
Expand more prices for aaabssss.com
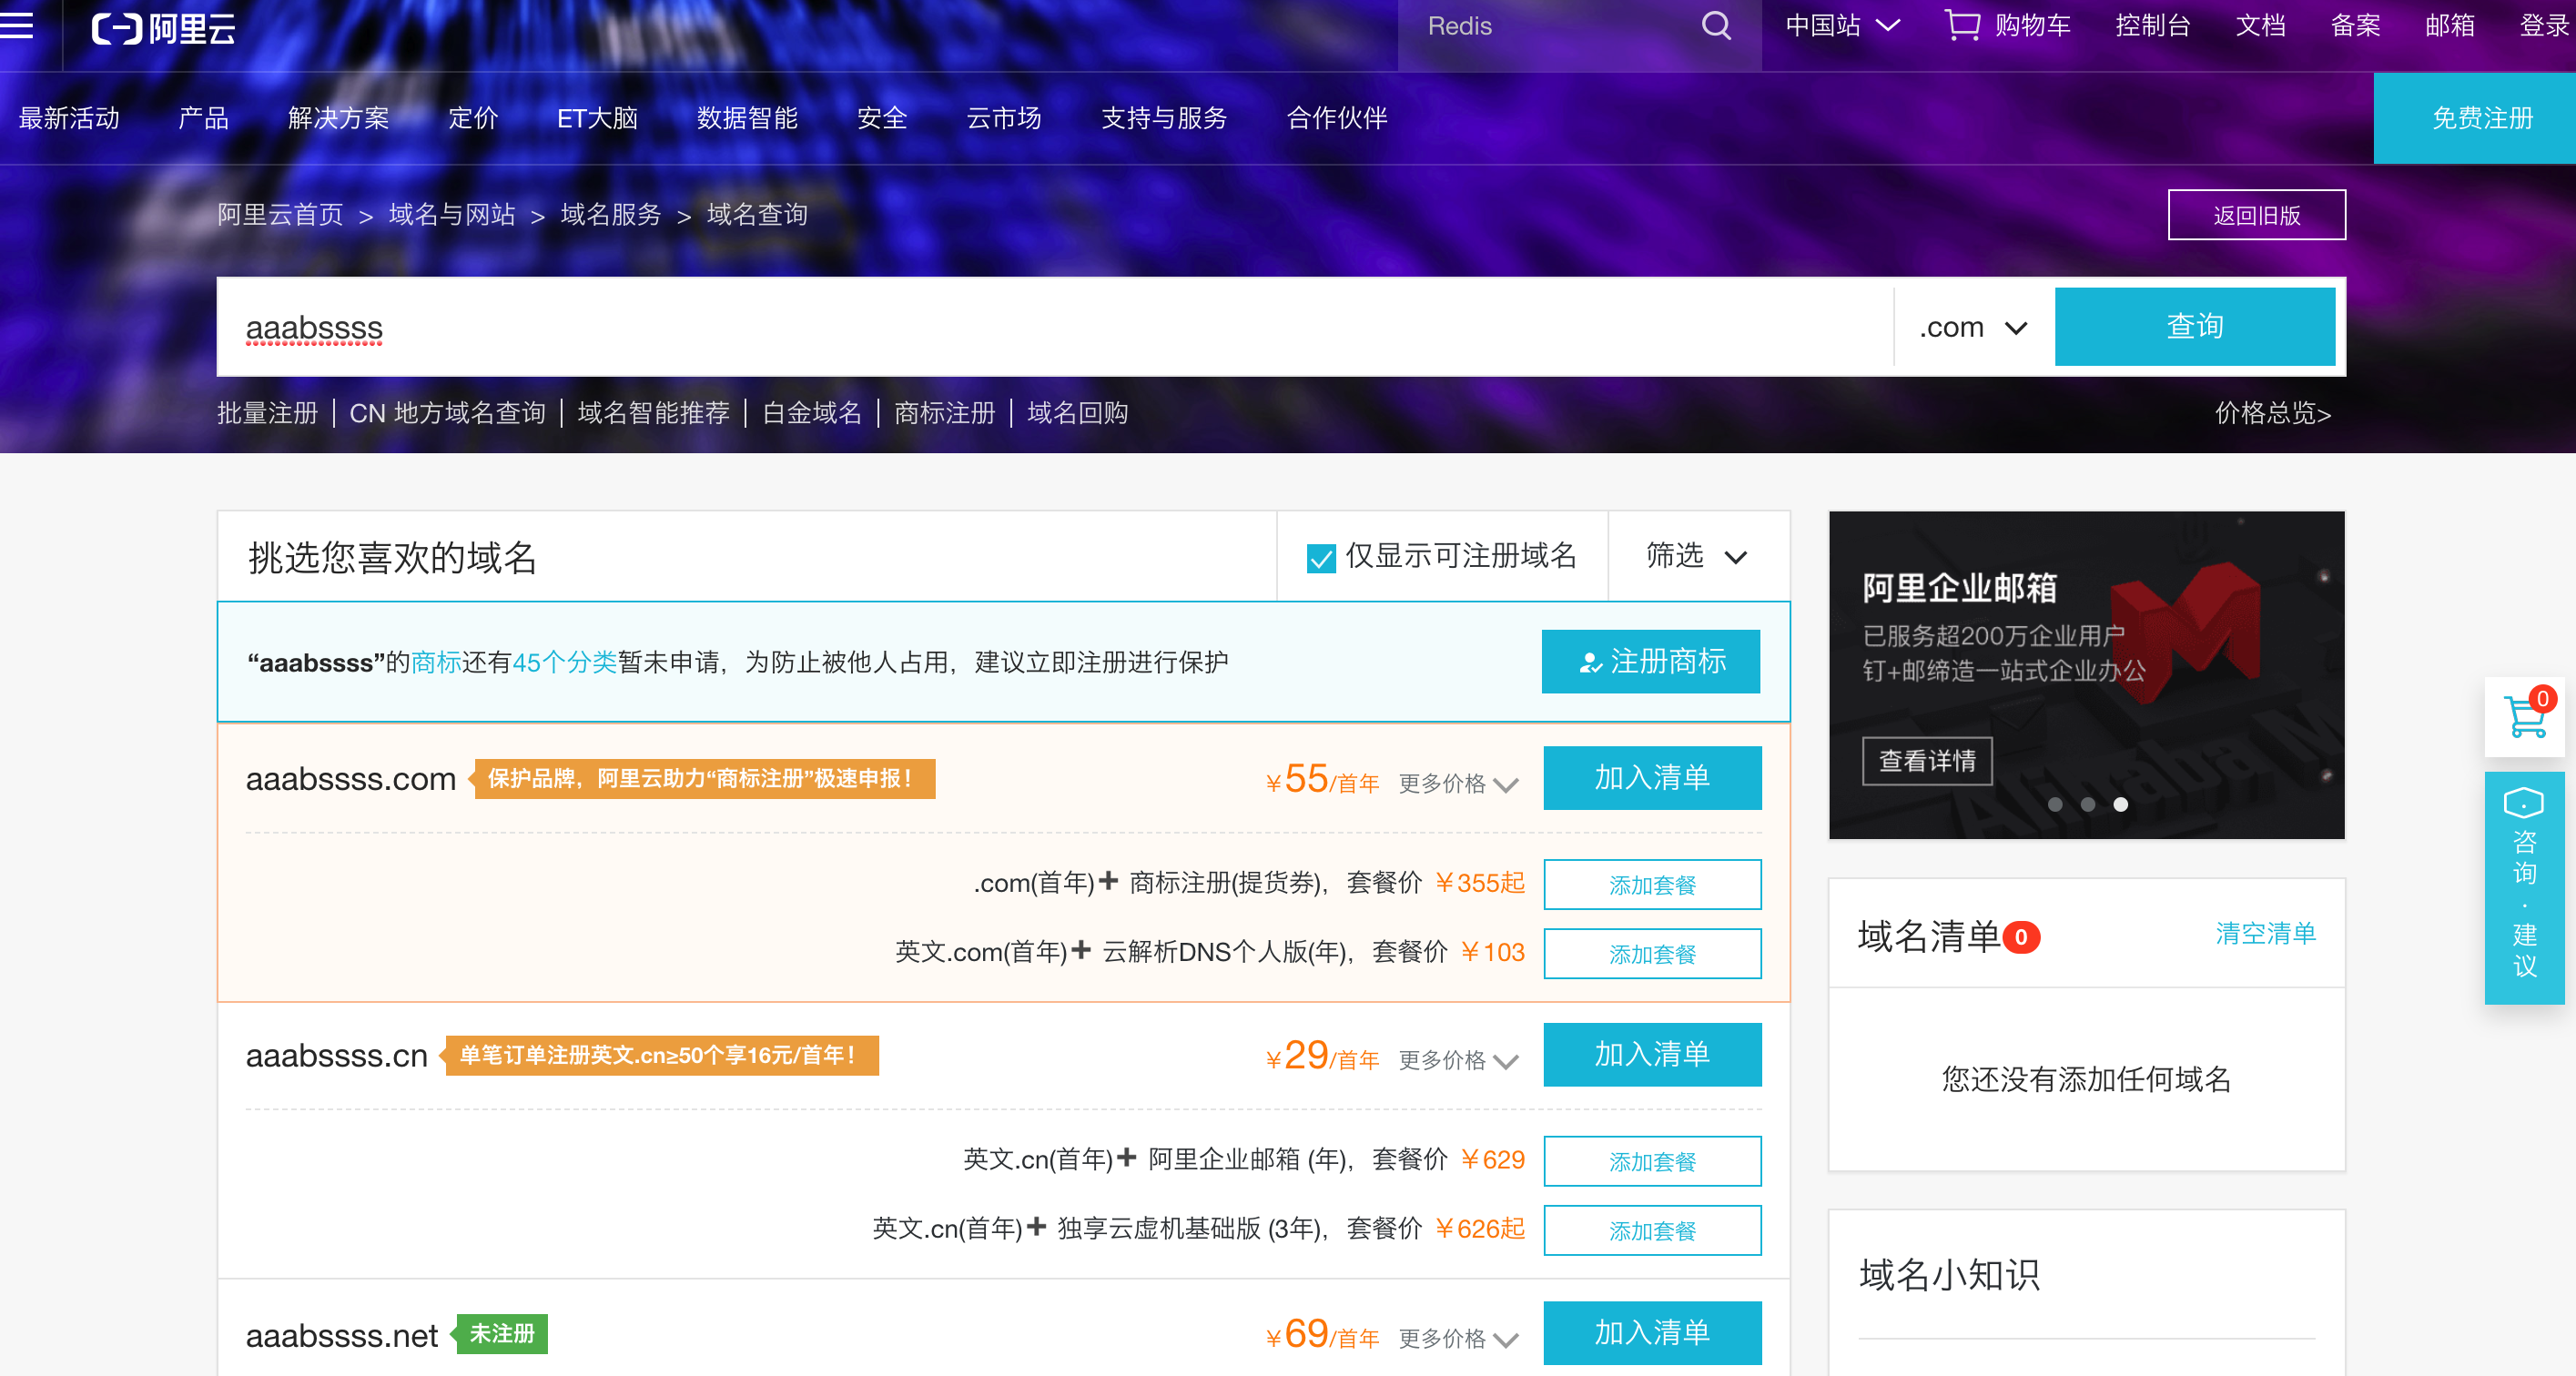pos(1458,784)
